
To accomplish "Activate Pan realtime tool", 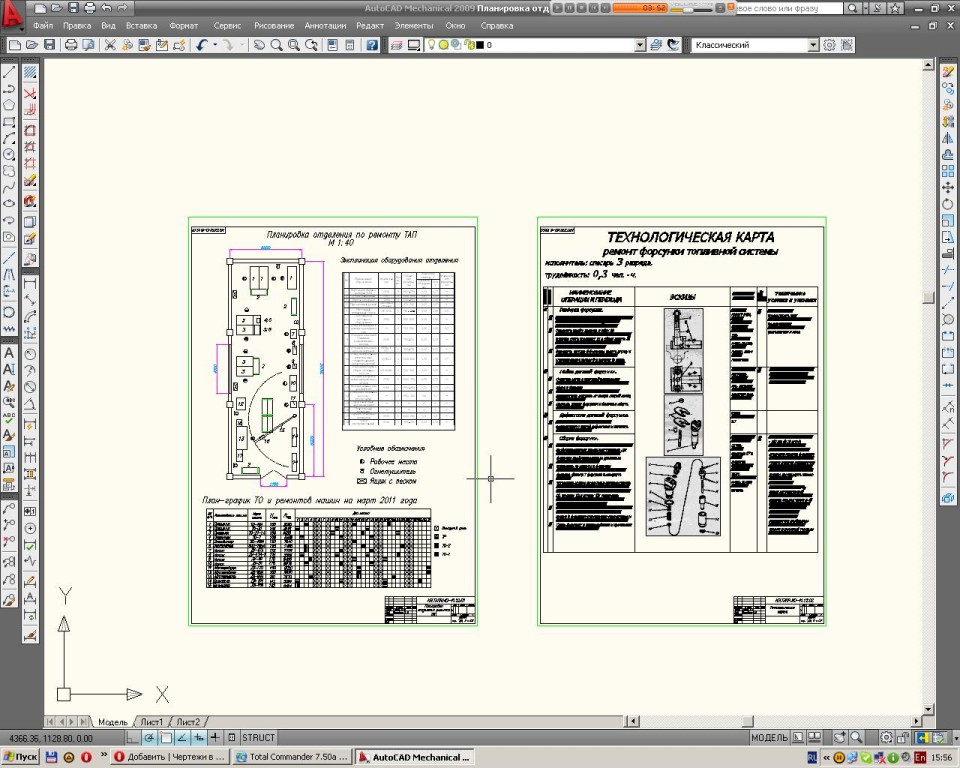I will click(x=260, y=45).
